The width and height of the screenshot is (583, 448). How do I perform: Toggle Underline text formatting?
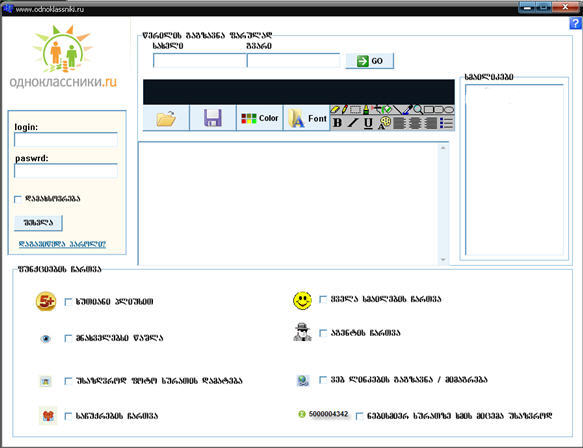tap(368, 123)
